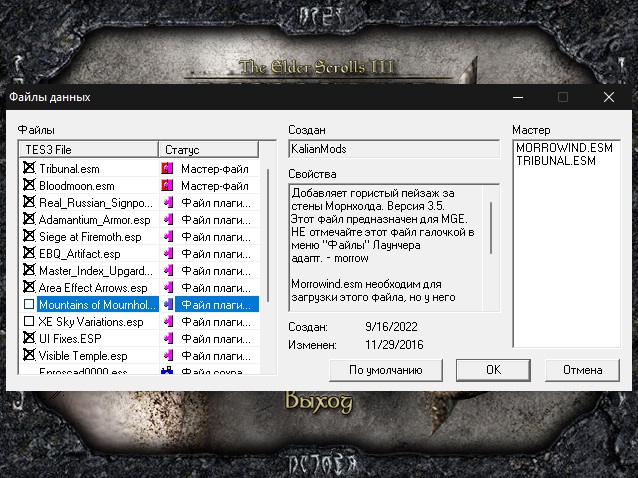This screenshot has width=638, height=478.
Task: Select EBQ_Artifact.esp file name
Action: (80, 254)
